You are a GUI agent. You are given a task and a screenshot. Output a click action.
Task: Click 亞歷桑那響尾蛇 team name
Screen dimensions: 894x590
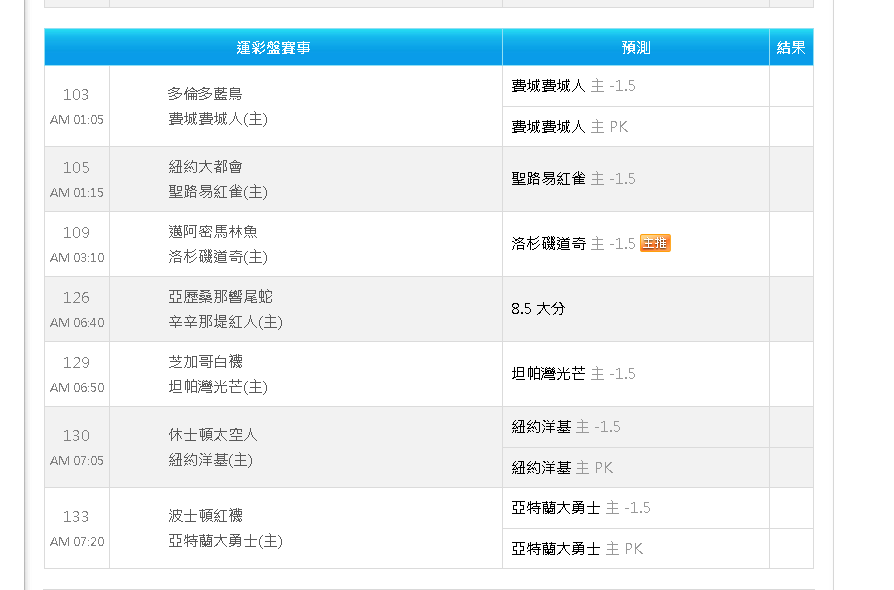pos(220,297)
